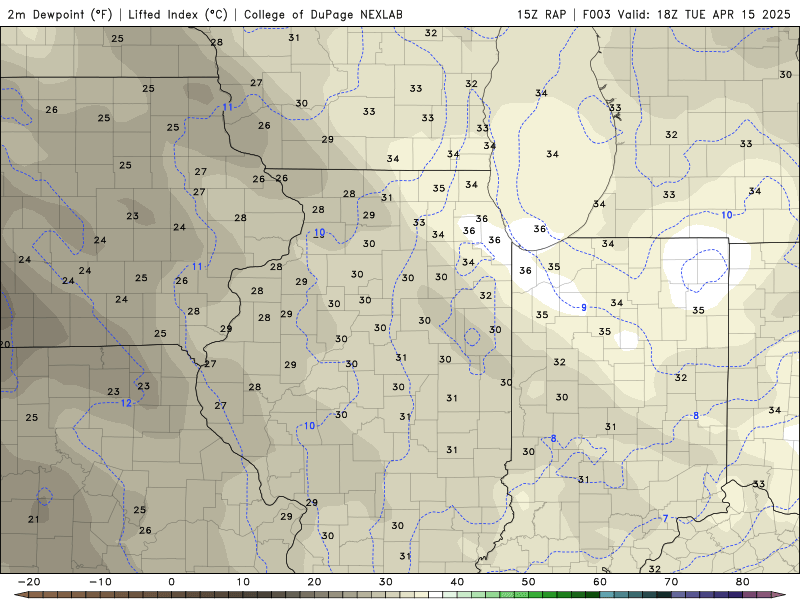Select the "70" colorbar tick label
This screenshot has width=800, height=600.
tap(671, 582)
